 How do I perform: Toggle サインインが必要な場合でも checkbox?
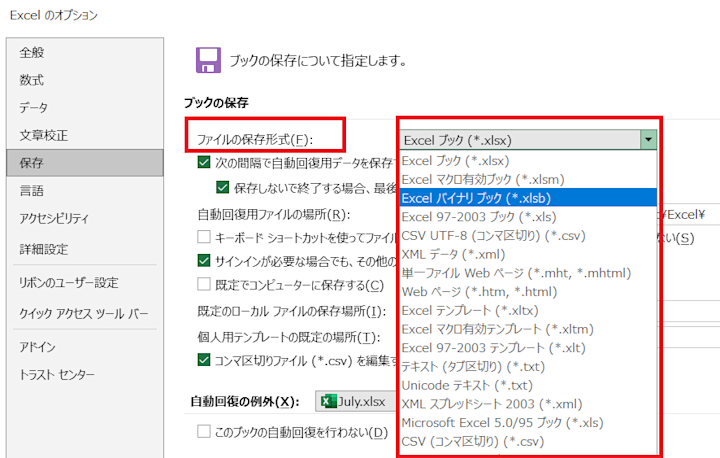point(204,260)
